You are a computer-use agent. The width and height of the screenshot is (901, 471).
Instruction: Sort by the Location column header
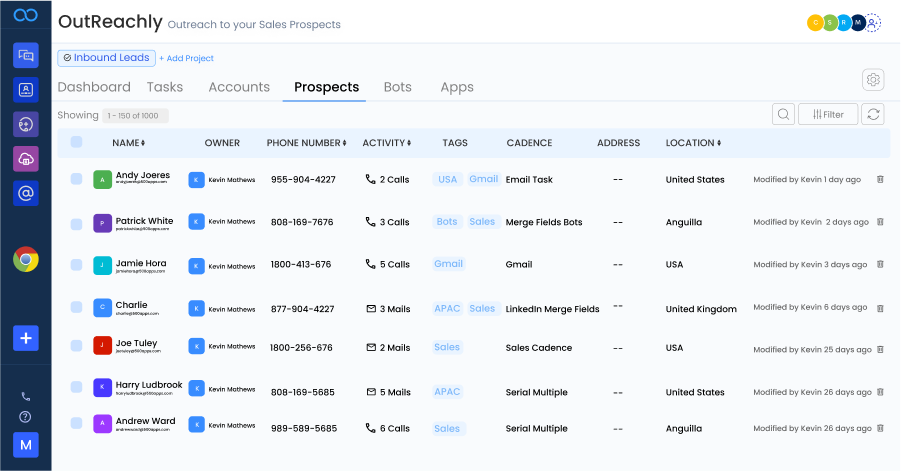coord(693,143)
